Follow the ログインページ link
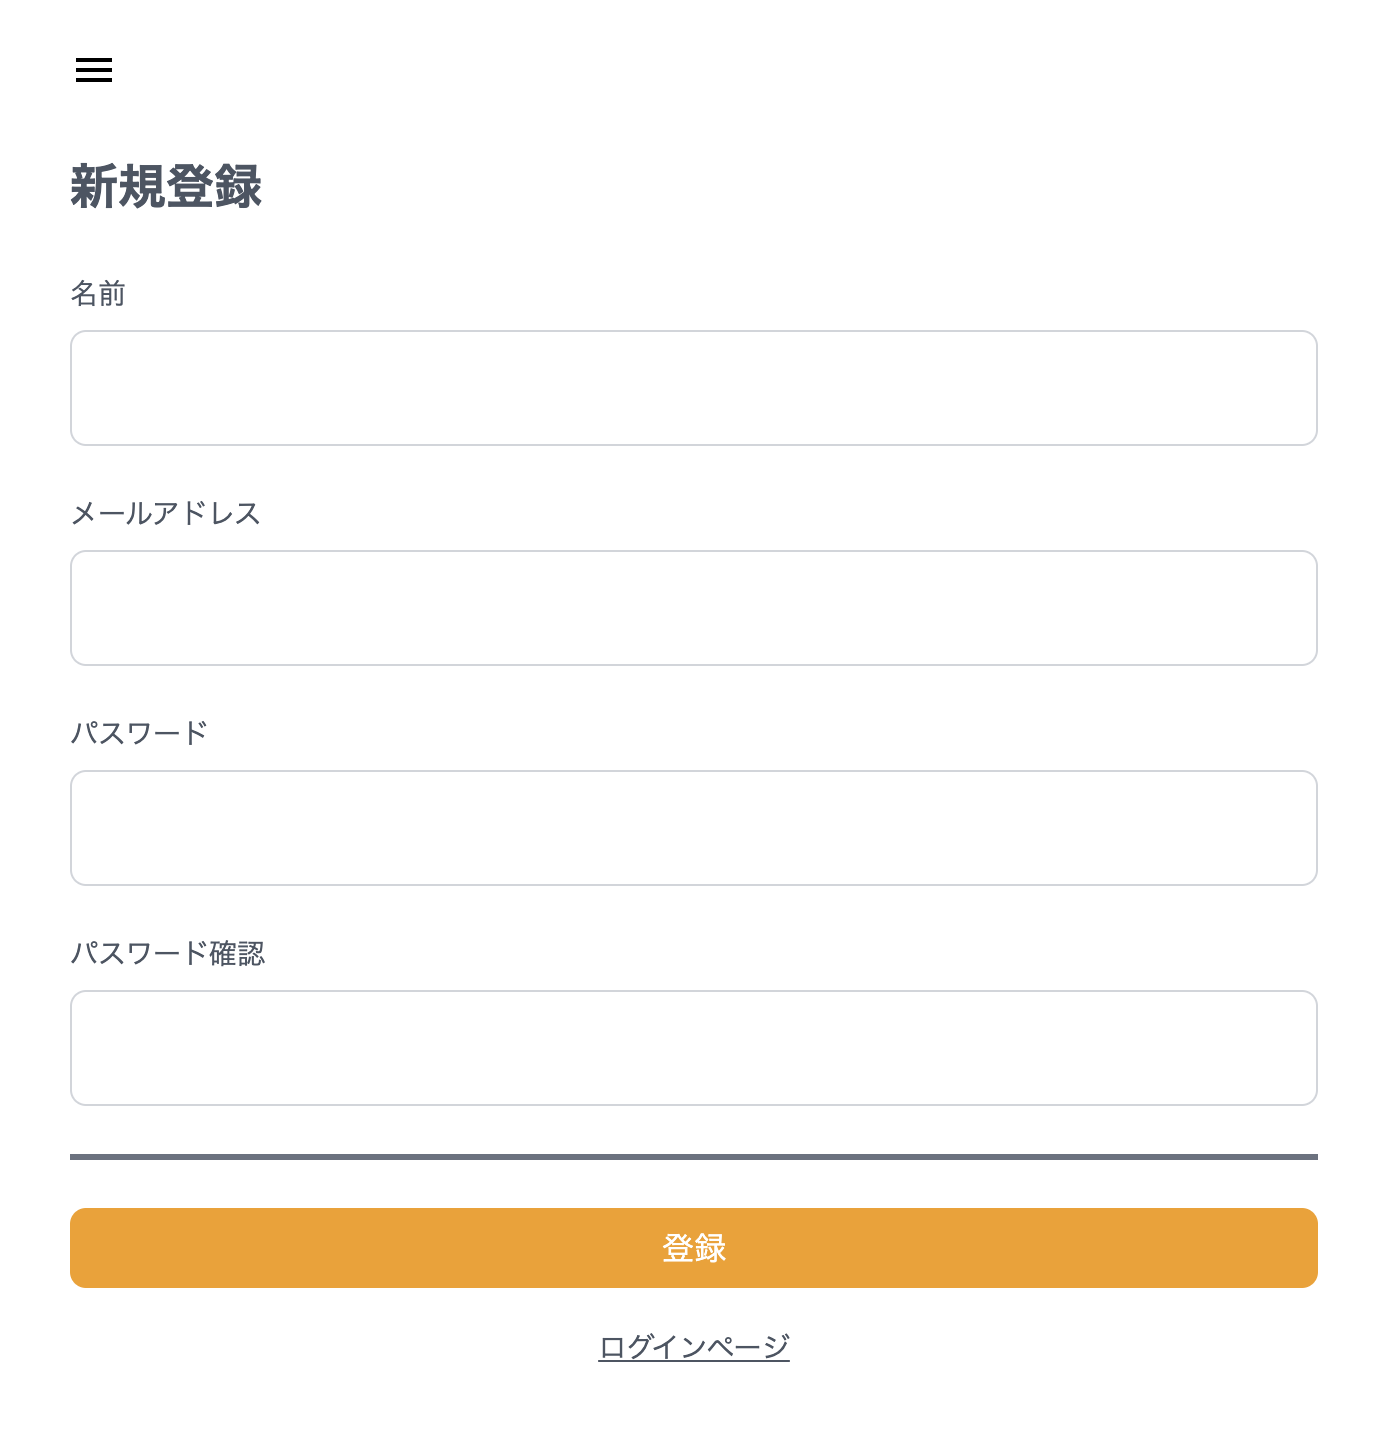 point(693,1347)
